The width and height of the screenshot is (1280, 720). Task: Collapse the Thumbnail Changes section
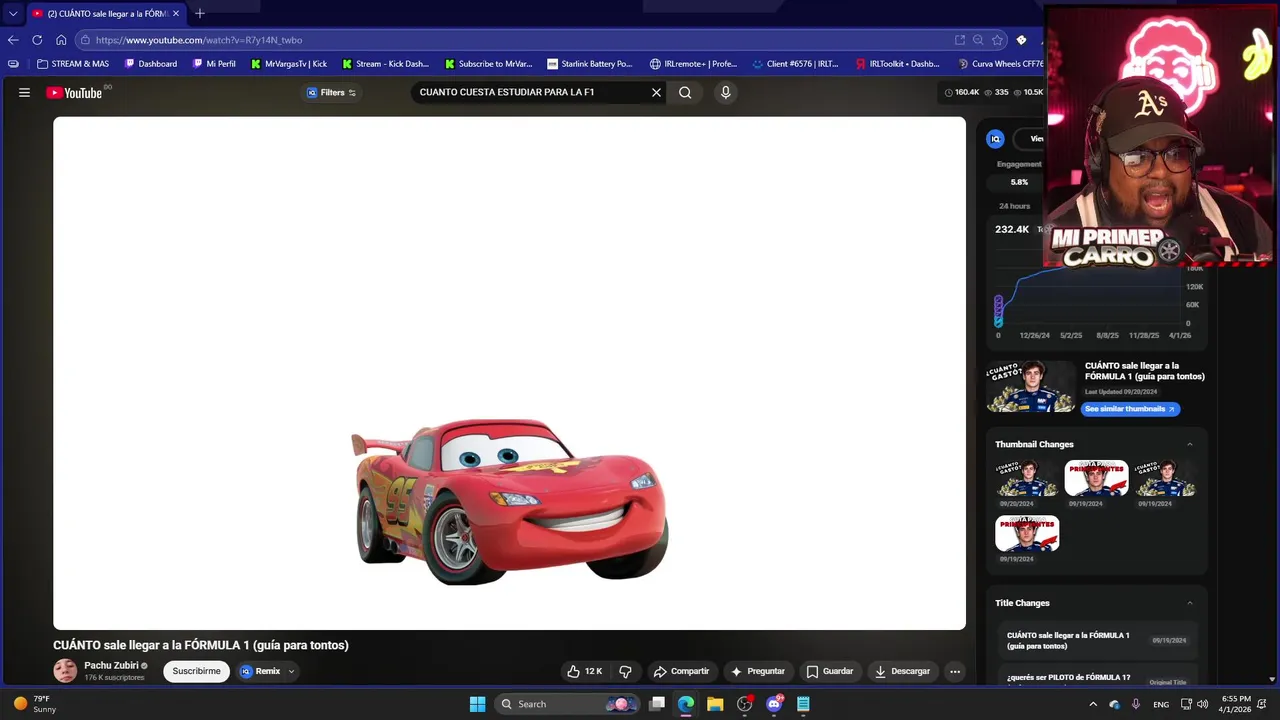(1189, 444)
